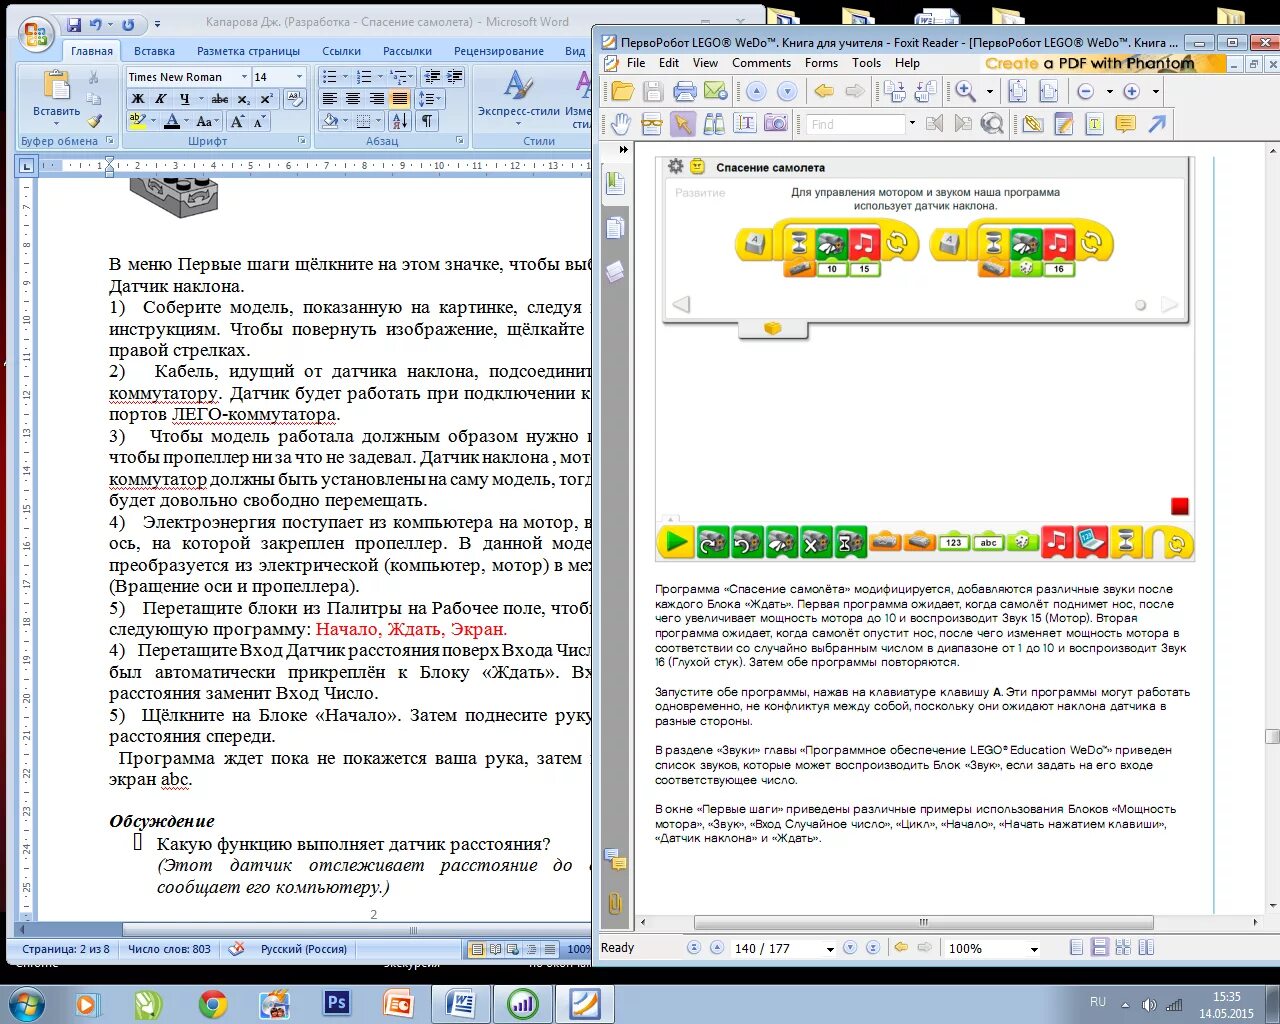Show paragraph marks with the ¶ button

427,121
